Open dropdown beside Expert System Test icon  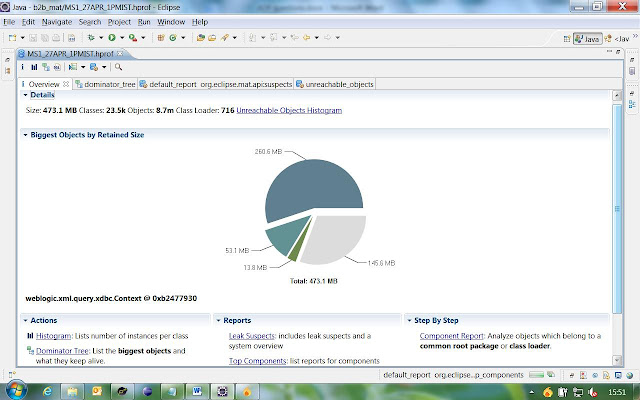(83, 67)
